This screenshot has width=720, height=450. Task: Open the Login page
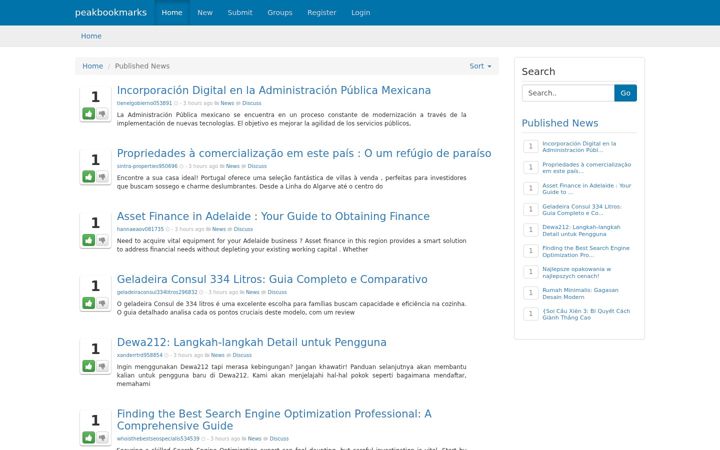pos(360,12)
